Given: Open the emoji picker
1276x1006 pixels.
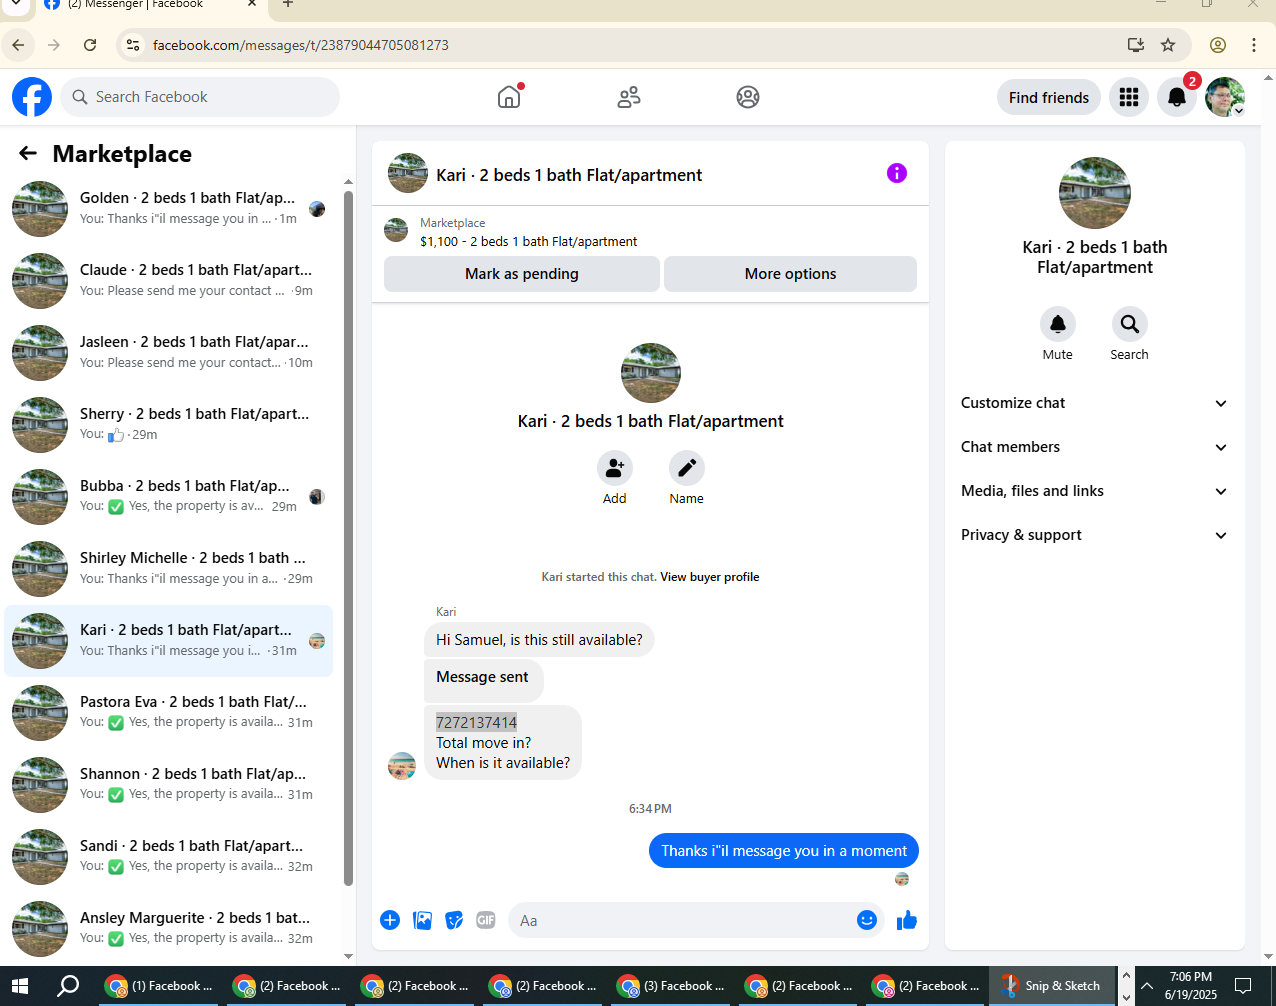Looking at the screenshot, I should click(x=867, y=920).
